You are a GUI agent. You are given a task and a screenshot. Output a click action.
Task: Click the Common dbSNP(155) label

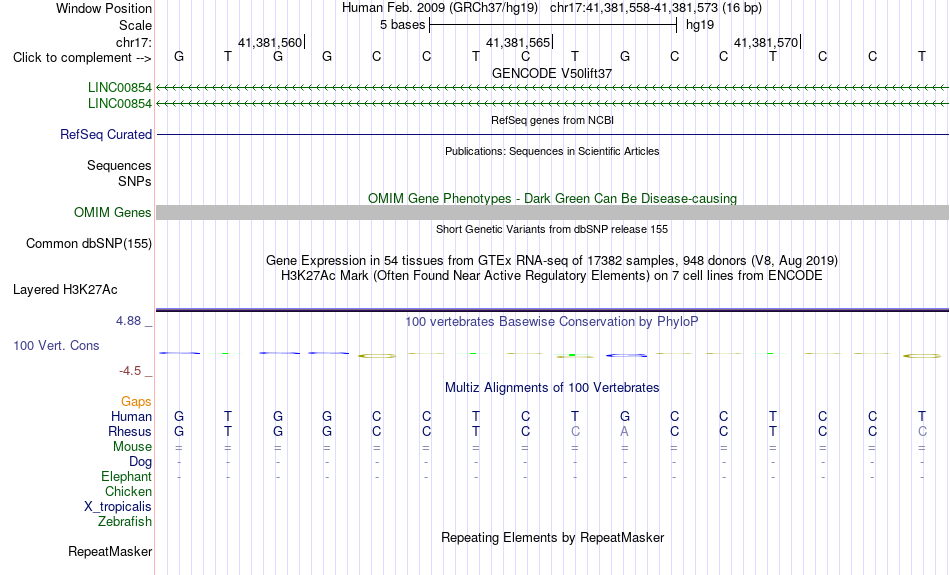[88, 244]
